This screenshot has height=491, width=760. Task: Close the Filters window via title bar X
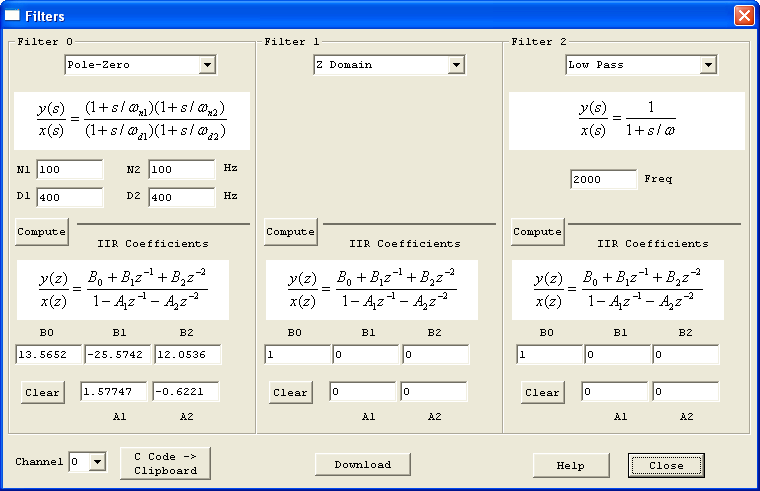click(x=743, y=16)
